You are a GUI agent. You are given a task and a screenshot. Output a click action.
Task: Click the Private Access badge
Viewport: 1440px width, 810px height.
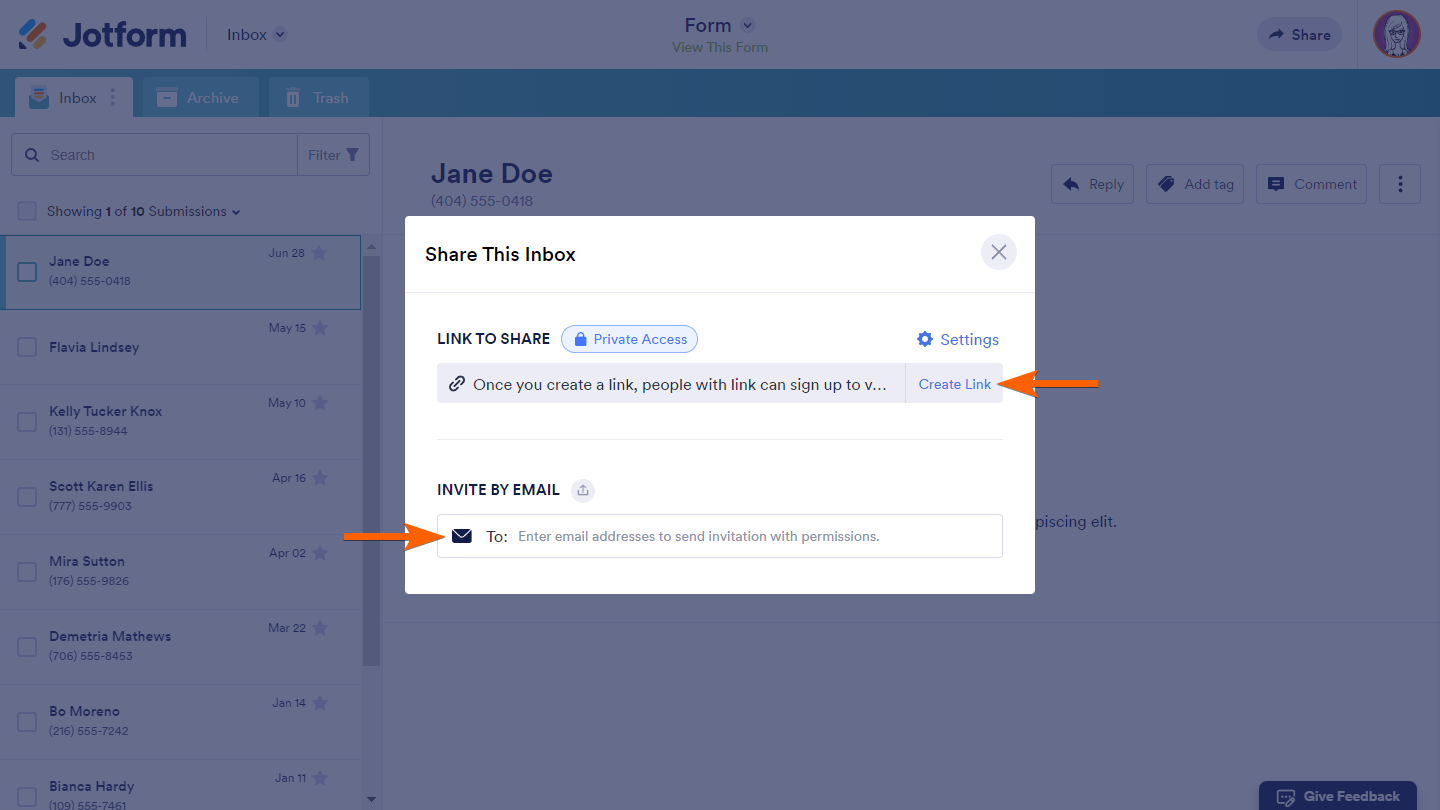tap(629, 339)
